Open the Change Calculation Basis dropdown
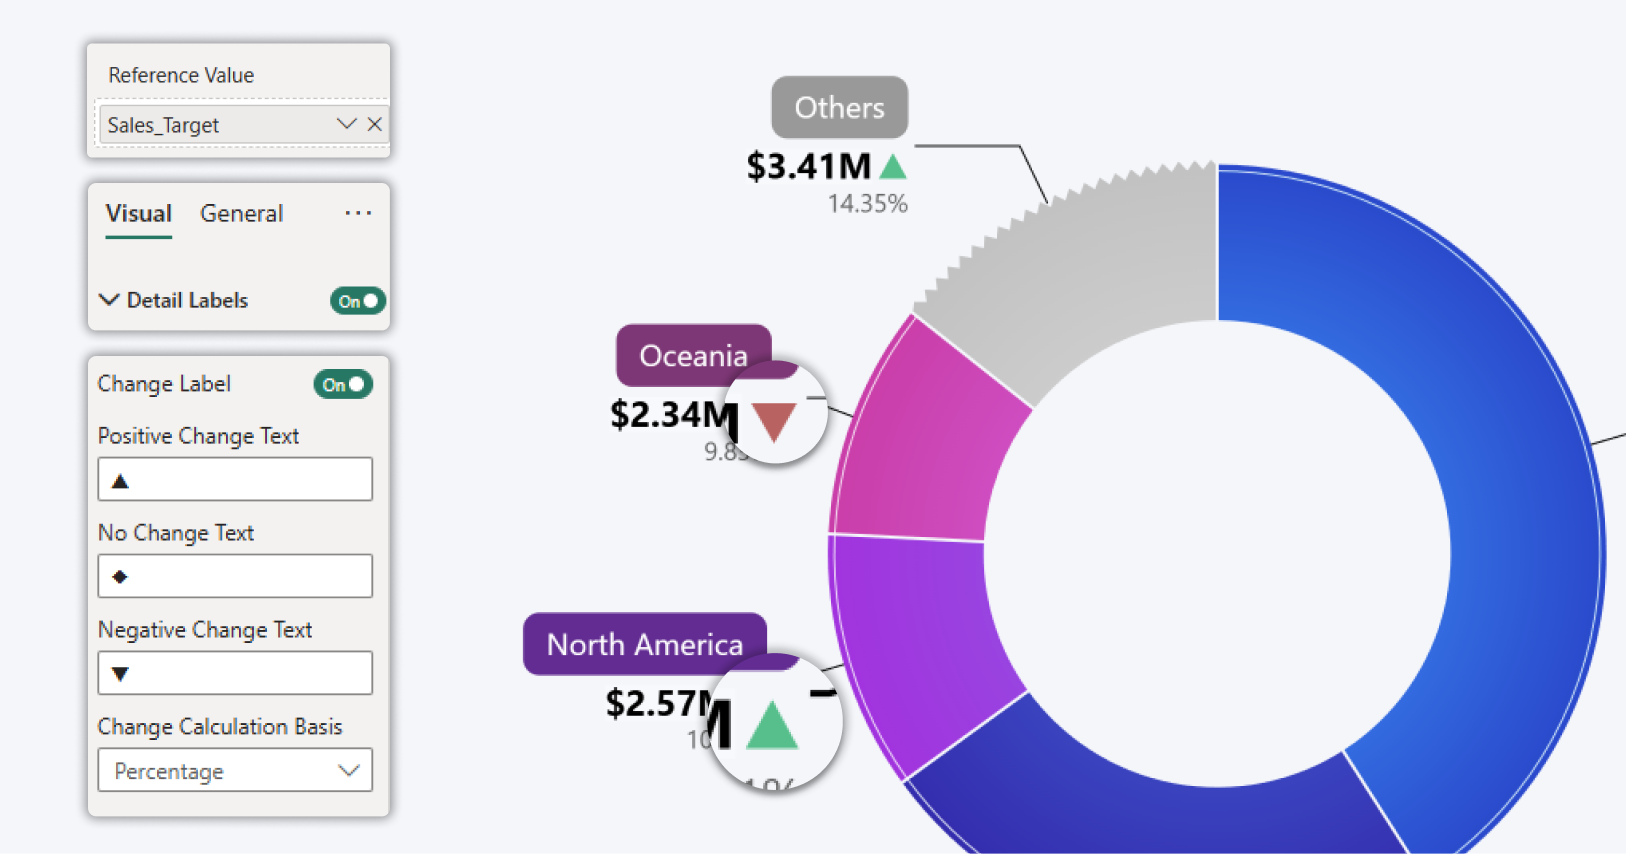The height and width of the screenshot is (854, 1626). coord(235,771)
